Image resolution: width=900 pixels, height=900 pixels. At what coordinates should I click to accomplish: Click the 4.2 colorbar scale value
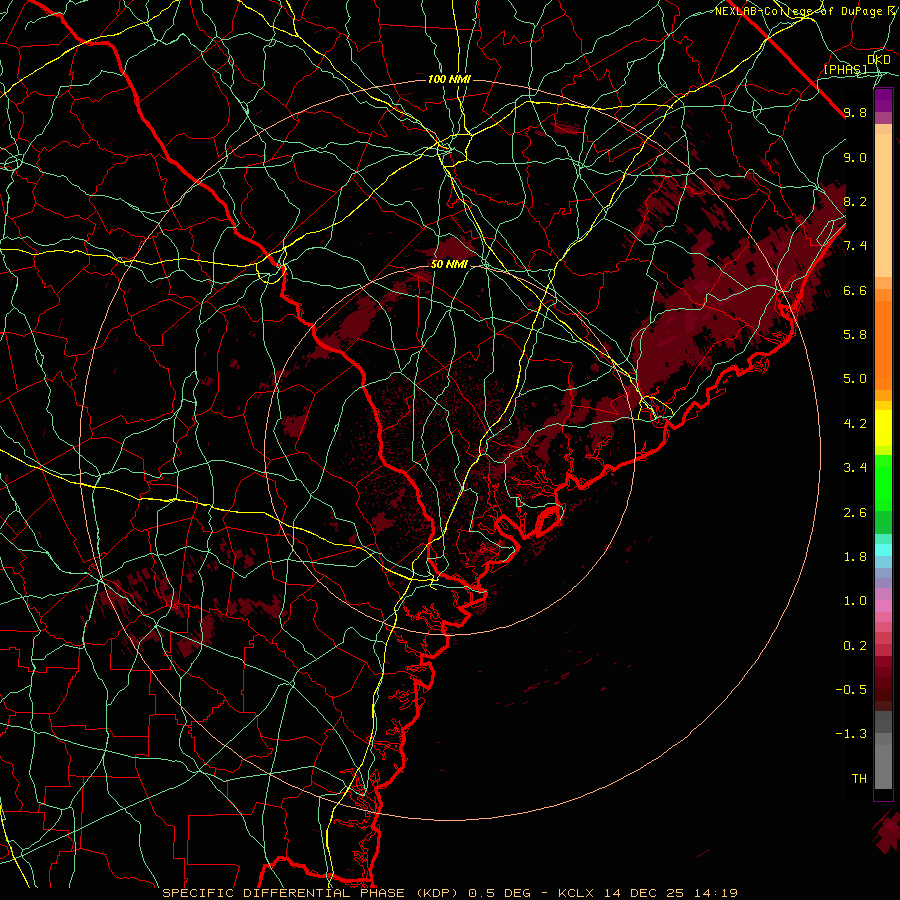(855, 424)
